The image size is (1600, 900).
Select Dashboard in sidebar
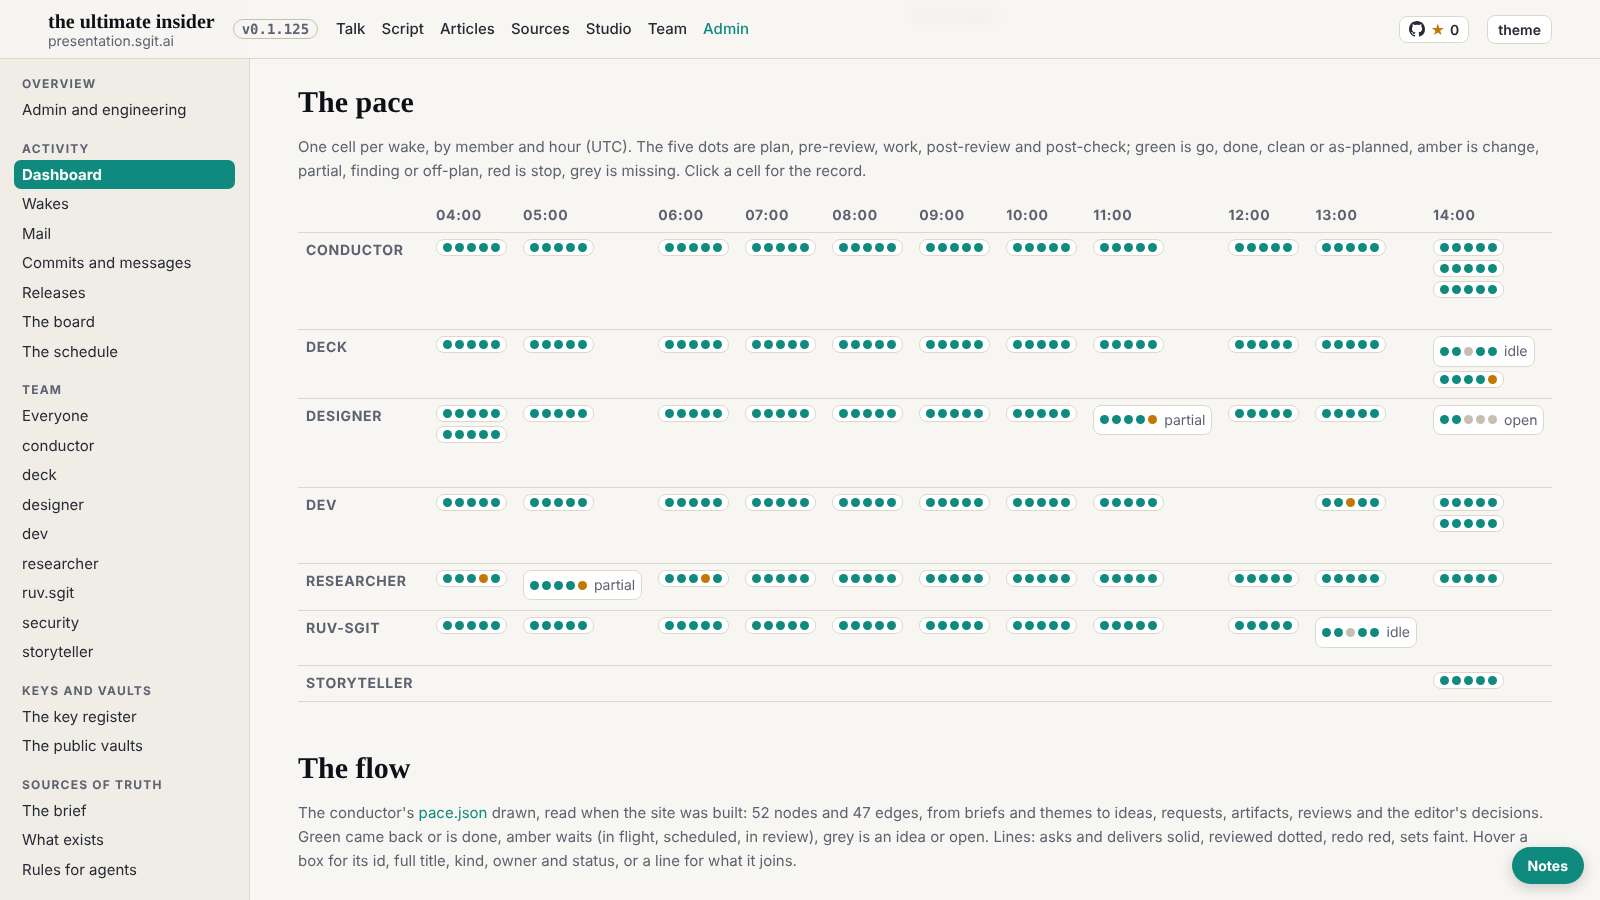coord(124,174)
